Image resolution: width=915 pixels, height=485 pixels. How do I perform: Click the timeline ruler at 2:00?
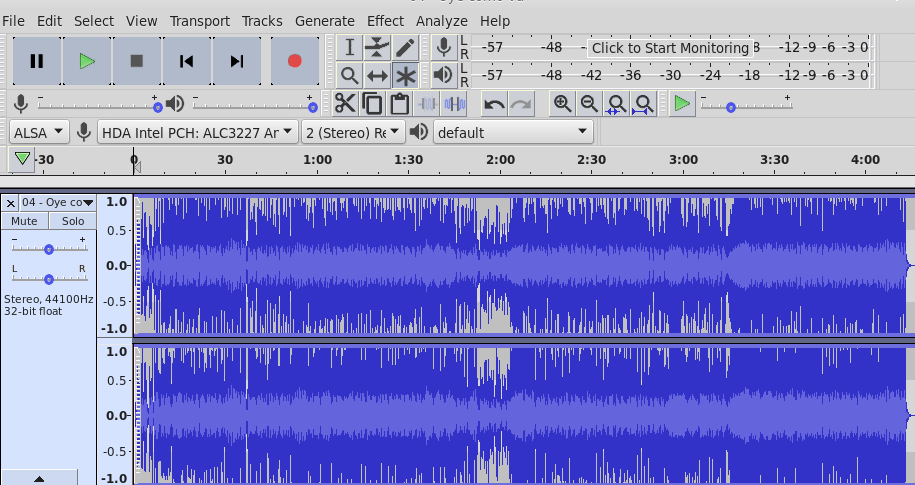tap(501, 160)
